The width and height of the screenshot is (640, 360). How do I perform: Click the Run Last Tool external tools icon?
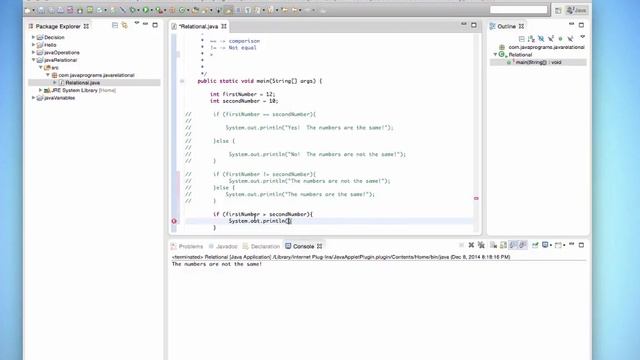158,10
